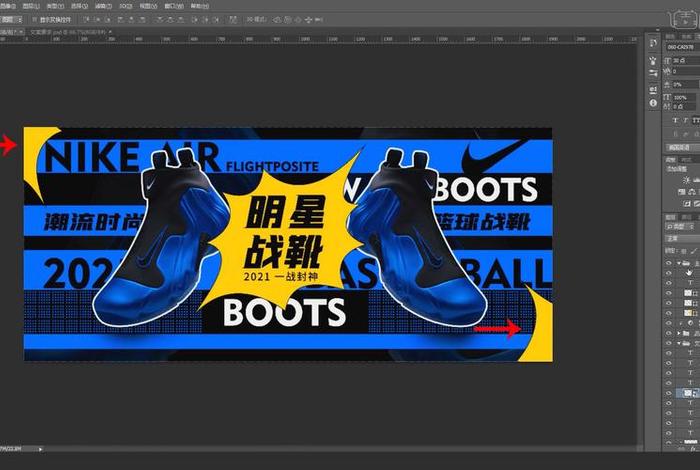Collapse the right panel dock double-arrow
The height and width of the screenshot is (470, 700).
(658, 30)
